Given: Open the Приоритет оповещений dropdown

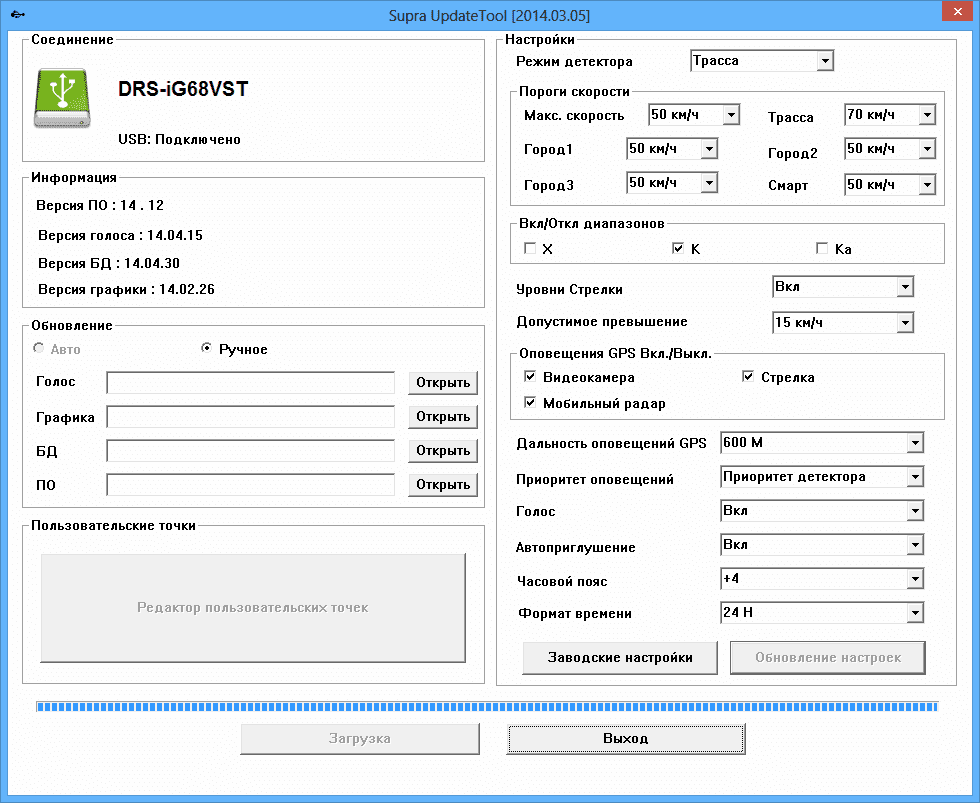Looking at the screenshot, I should pos(822,477).
